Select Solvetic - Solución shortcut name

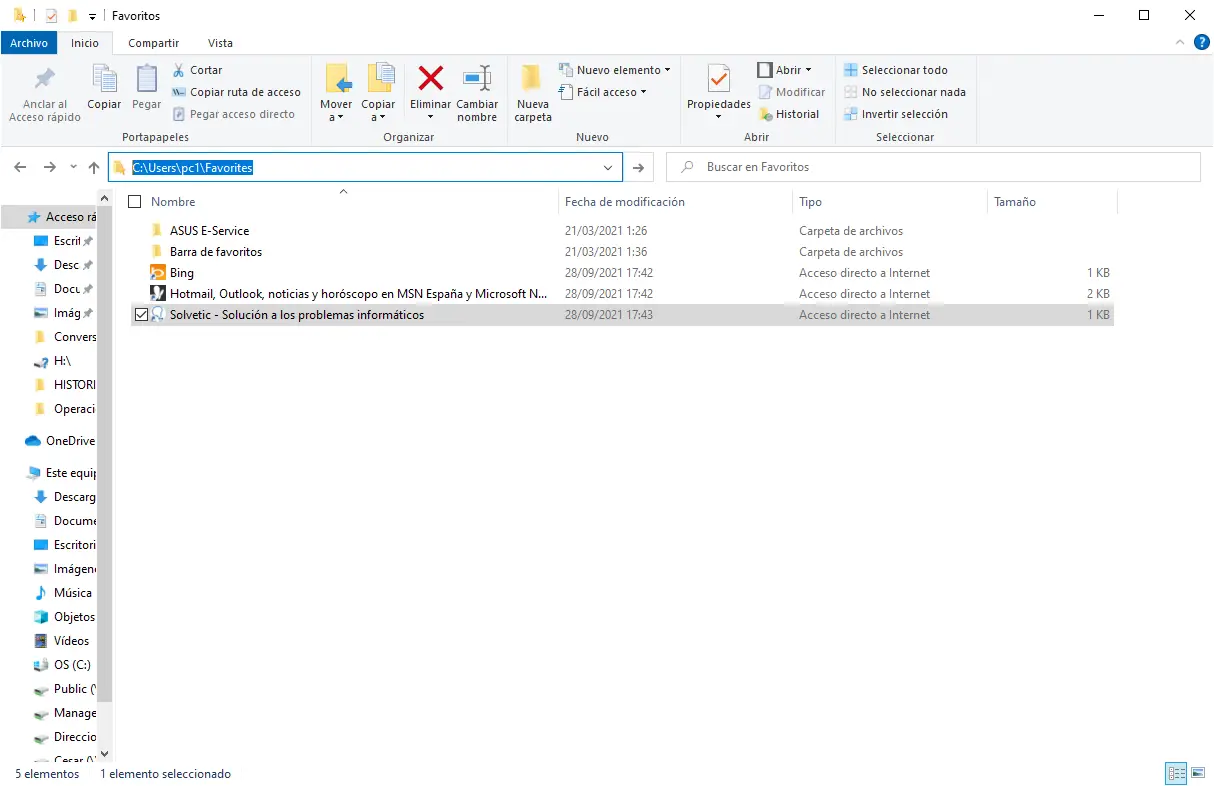point(297,315)
